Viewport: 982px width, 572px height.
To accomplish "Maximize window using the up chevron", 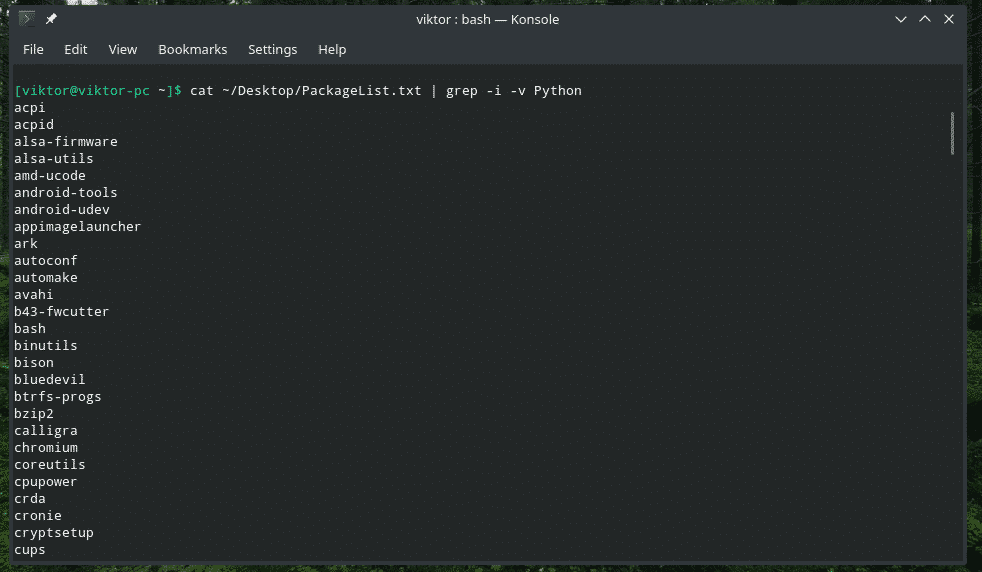I will click(x=924, y=19).
